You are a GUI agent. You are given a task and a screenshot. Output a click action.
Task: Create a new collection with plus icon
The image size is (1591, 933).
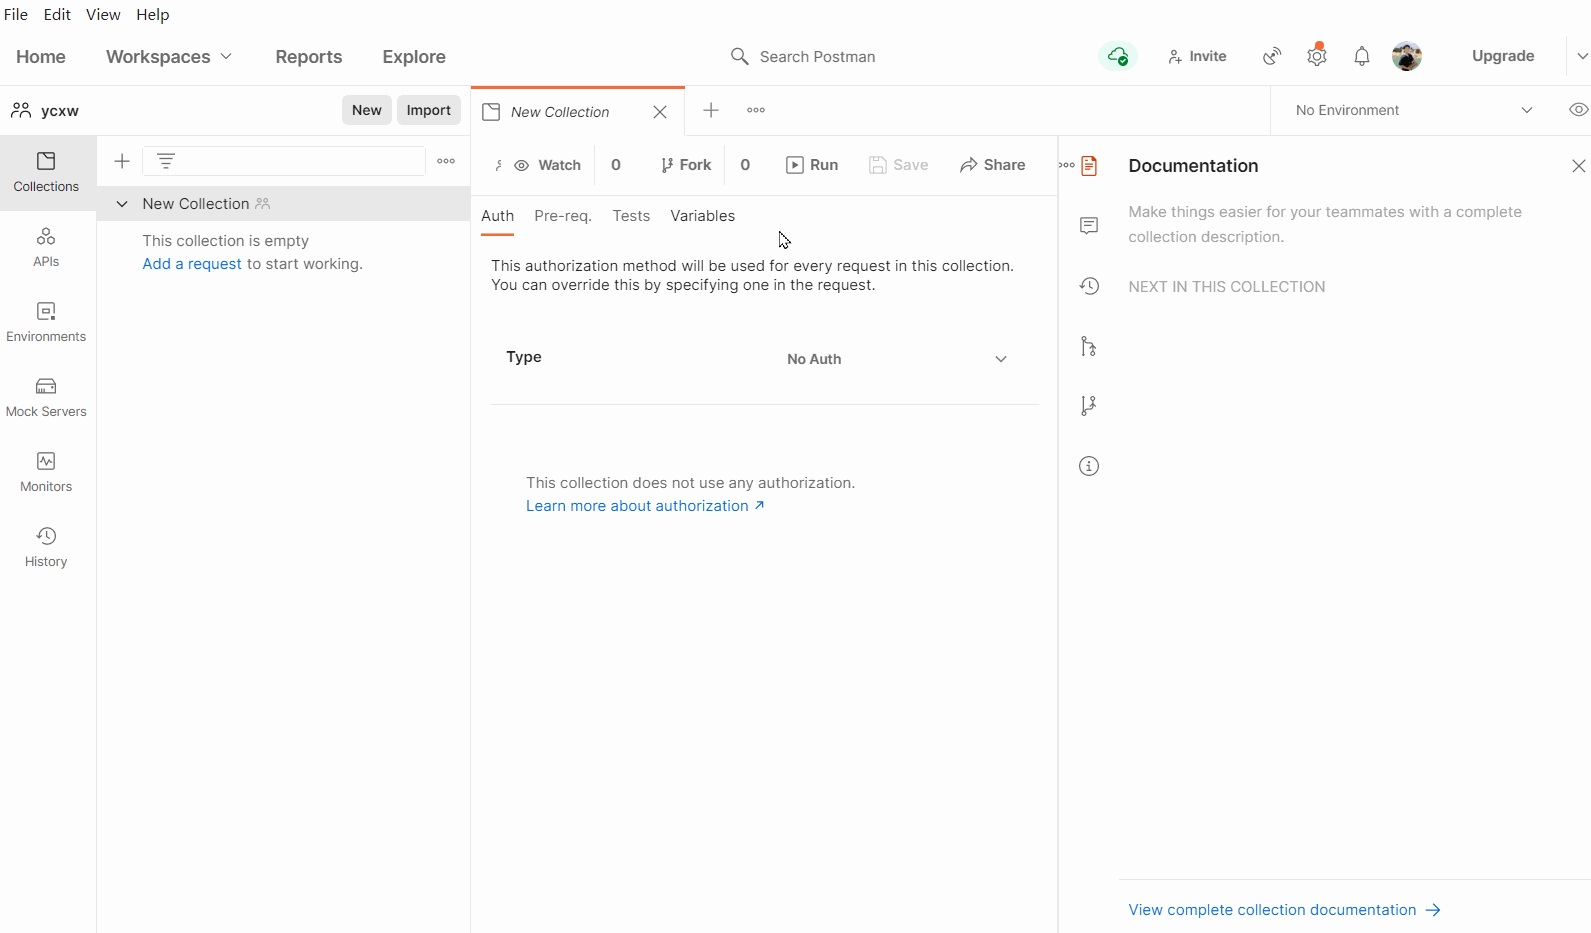pyautogui.click(x=122, y=161)
